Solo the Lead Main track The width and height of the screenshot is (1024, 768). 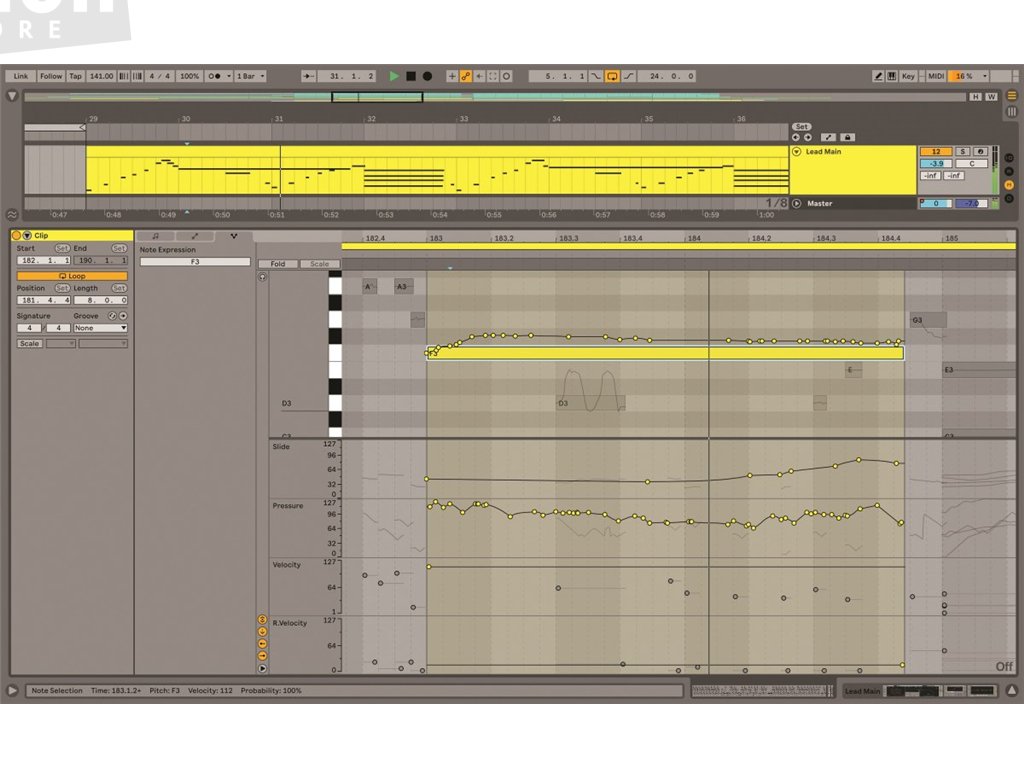tap(962, 151)
